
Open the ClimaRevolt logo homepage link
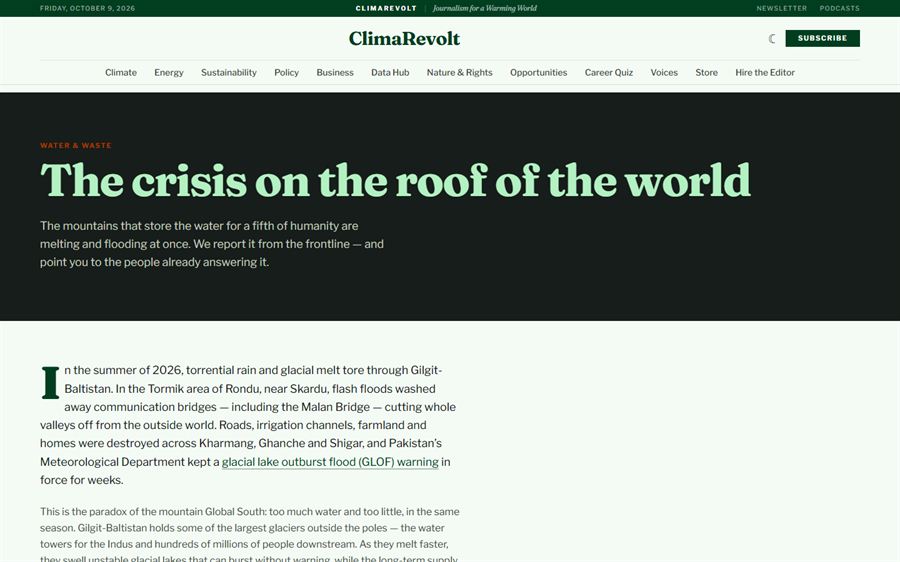click(x=404, y=38)
